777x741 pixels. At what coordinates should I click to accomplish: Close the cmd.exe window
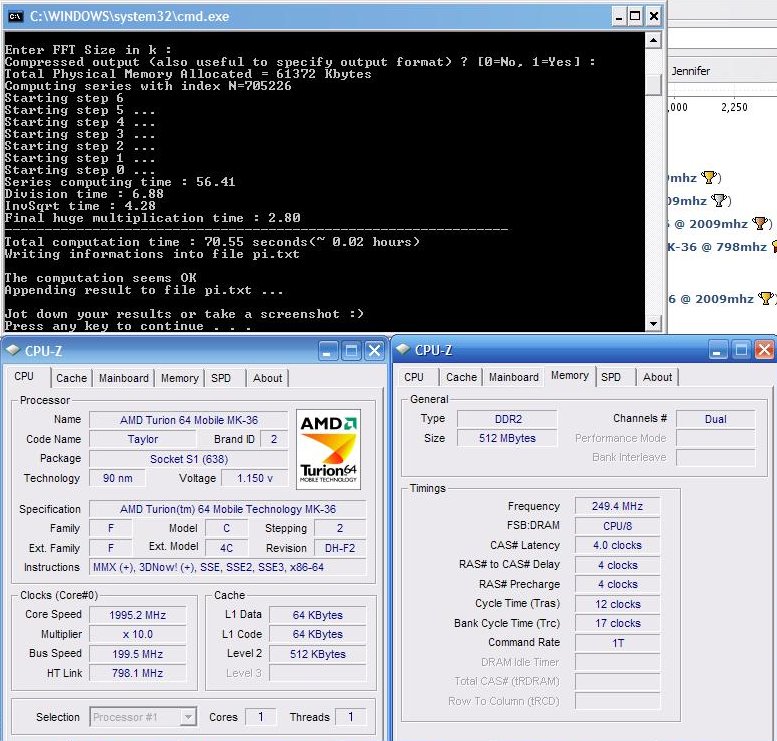click(654, 16)
